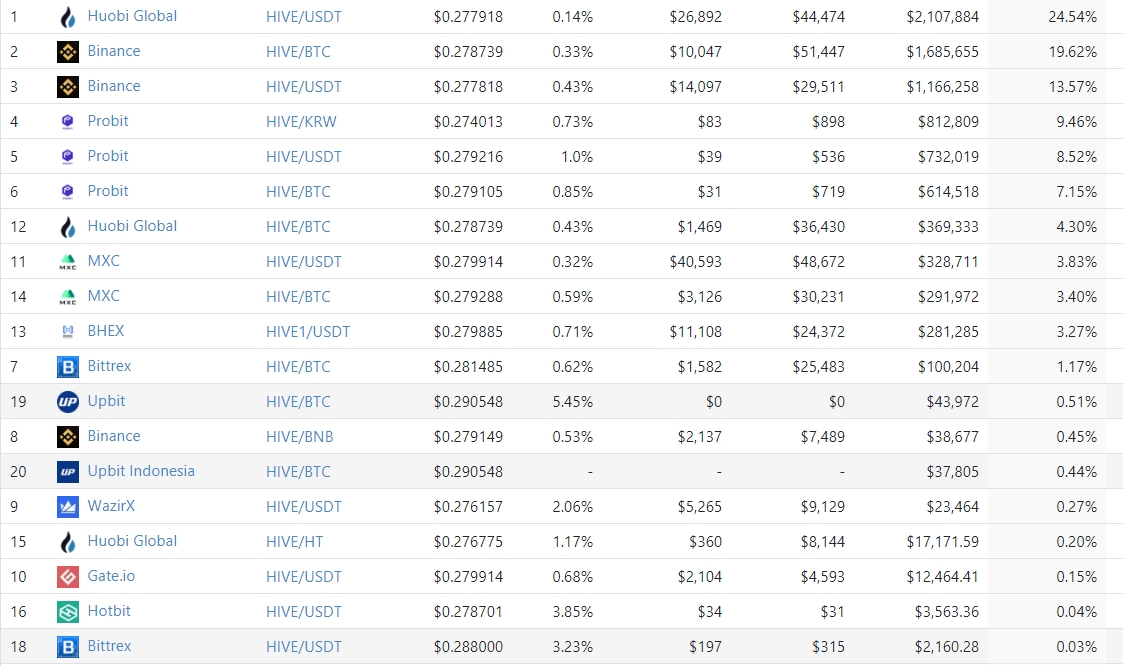This screenshot has width=1123, height=666.
Task: Open the HIVE/KRW trading pair link
Action: click(x=301, y=122)
